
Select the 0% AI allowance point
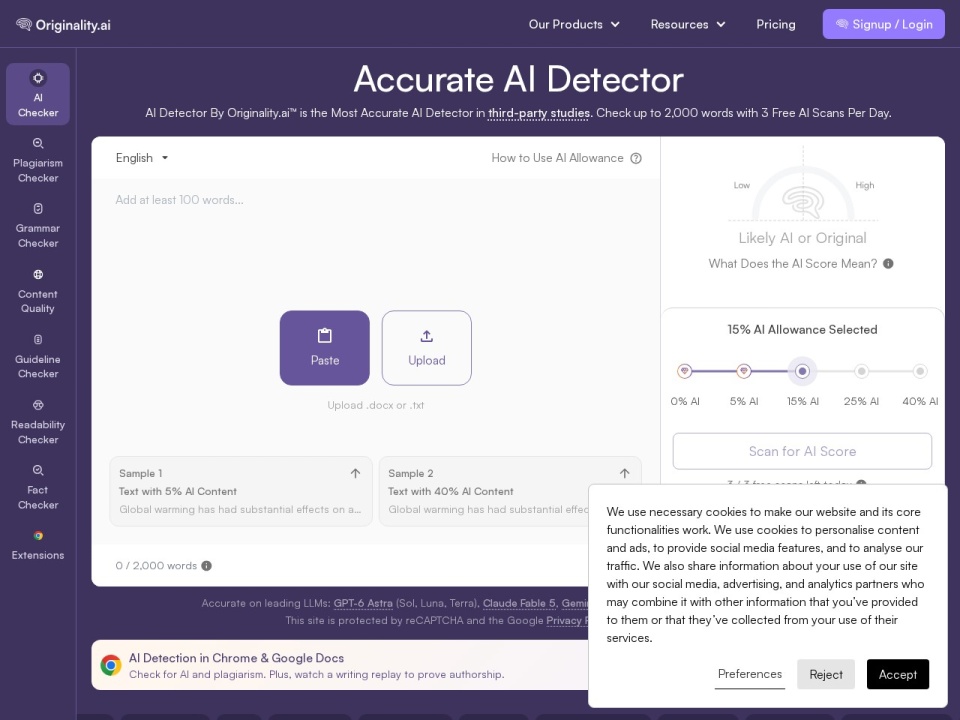tap(684, 371)
